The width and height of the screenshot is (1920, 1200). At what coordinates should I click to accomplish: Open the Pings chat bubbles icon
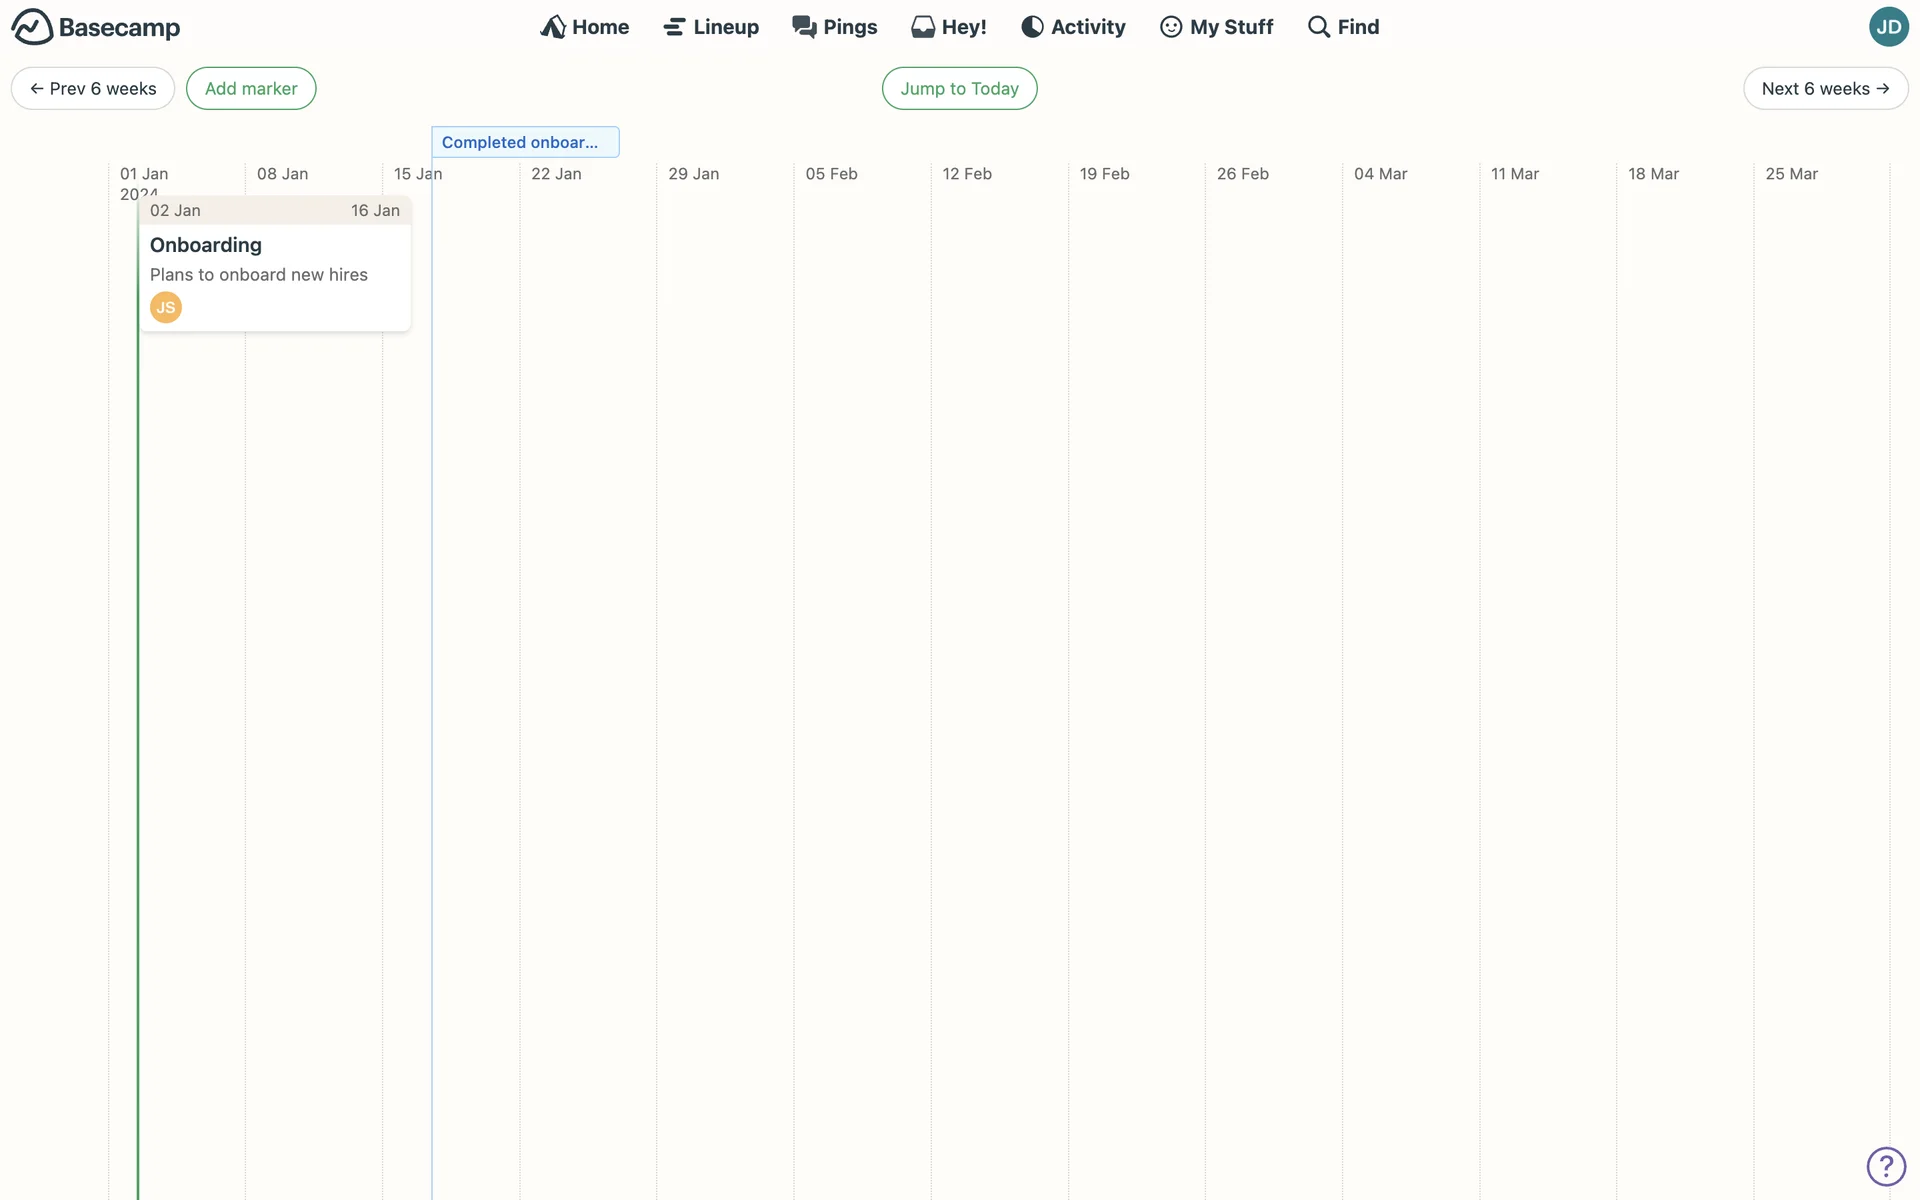pyautogui.click(x=804, y=27)
